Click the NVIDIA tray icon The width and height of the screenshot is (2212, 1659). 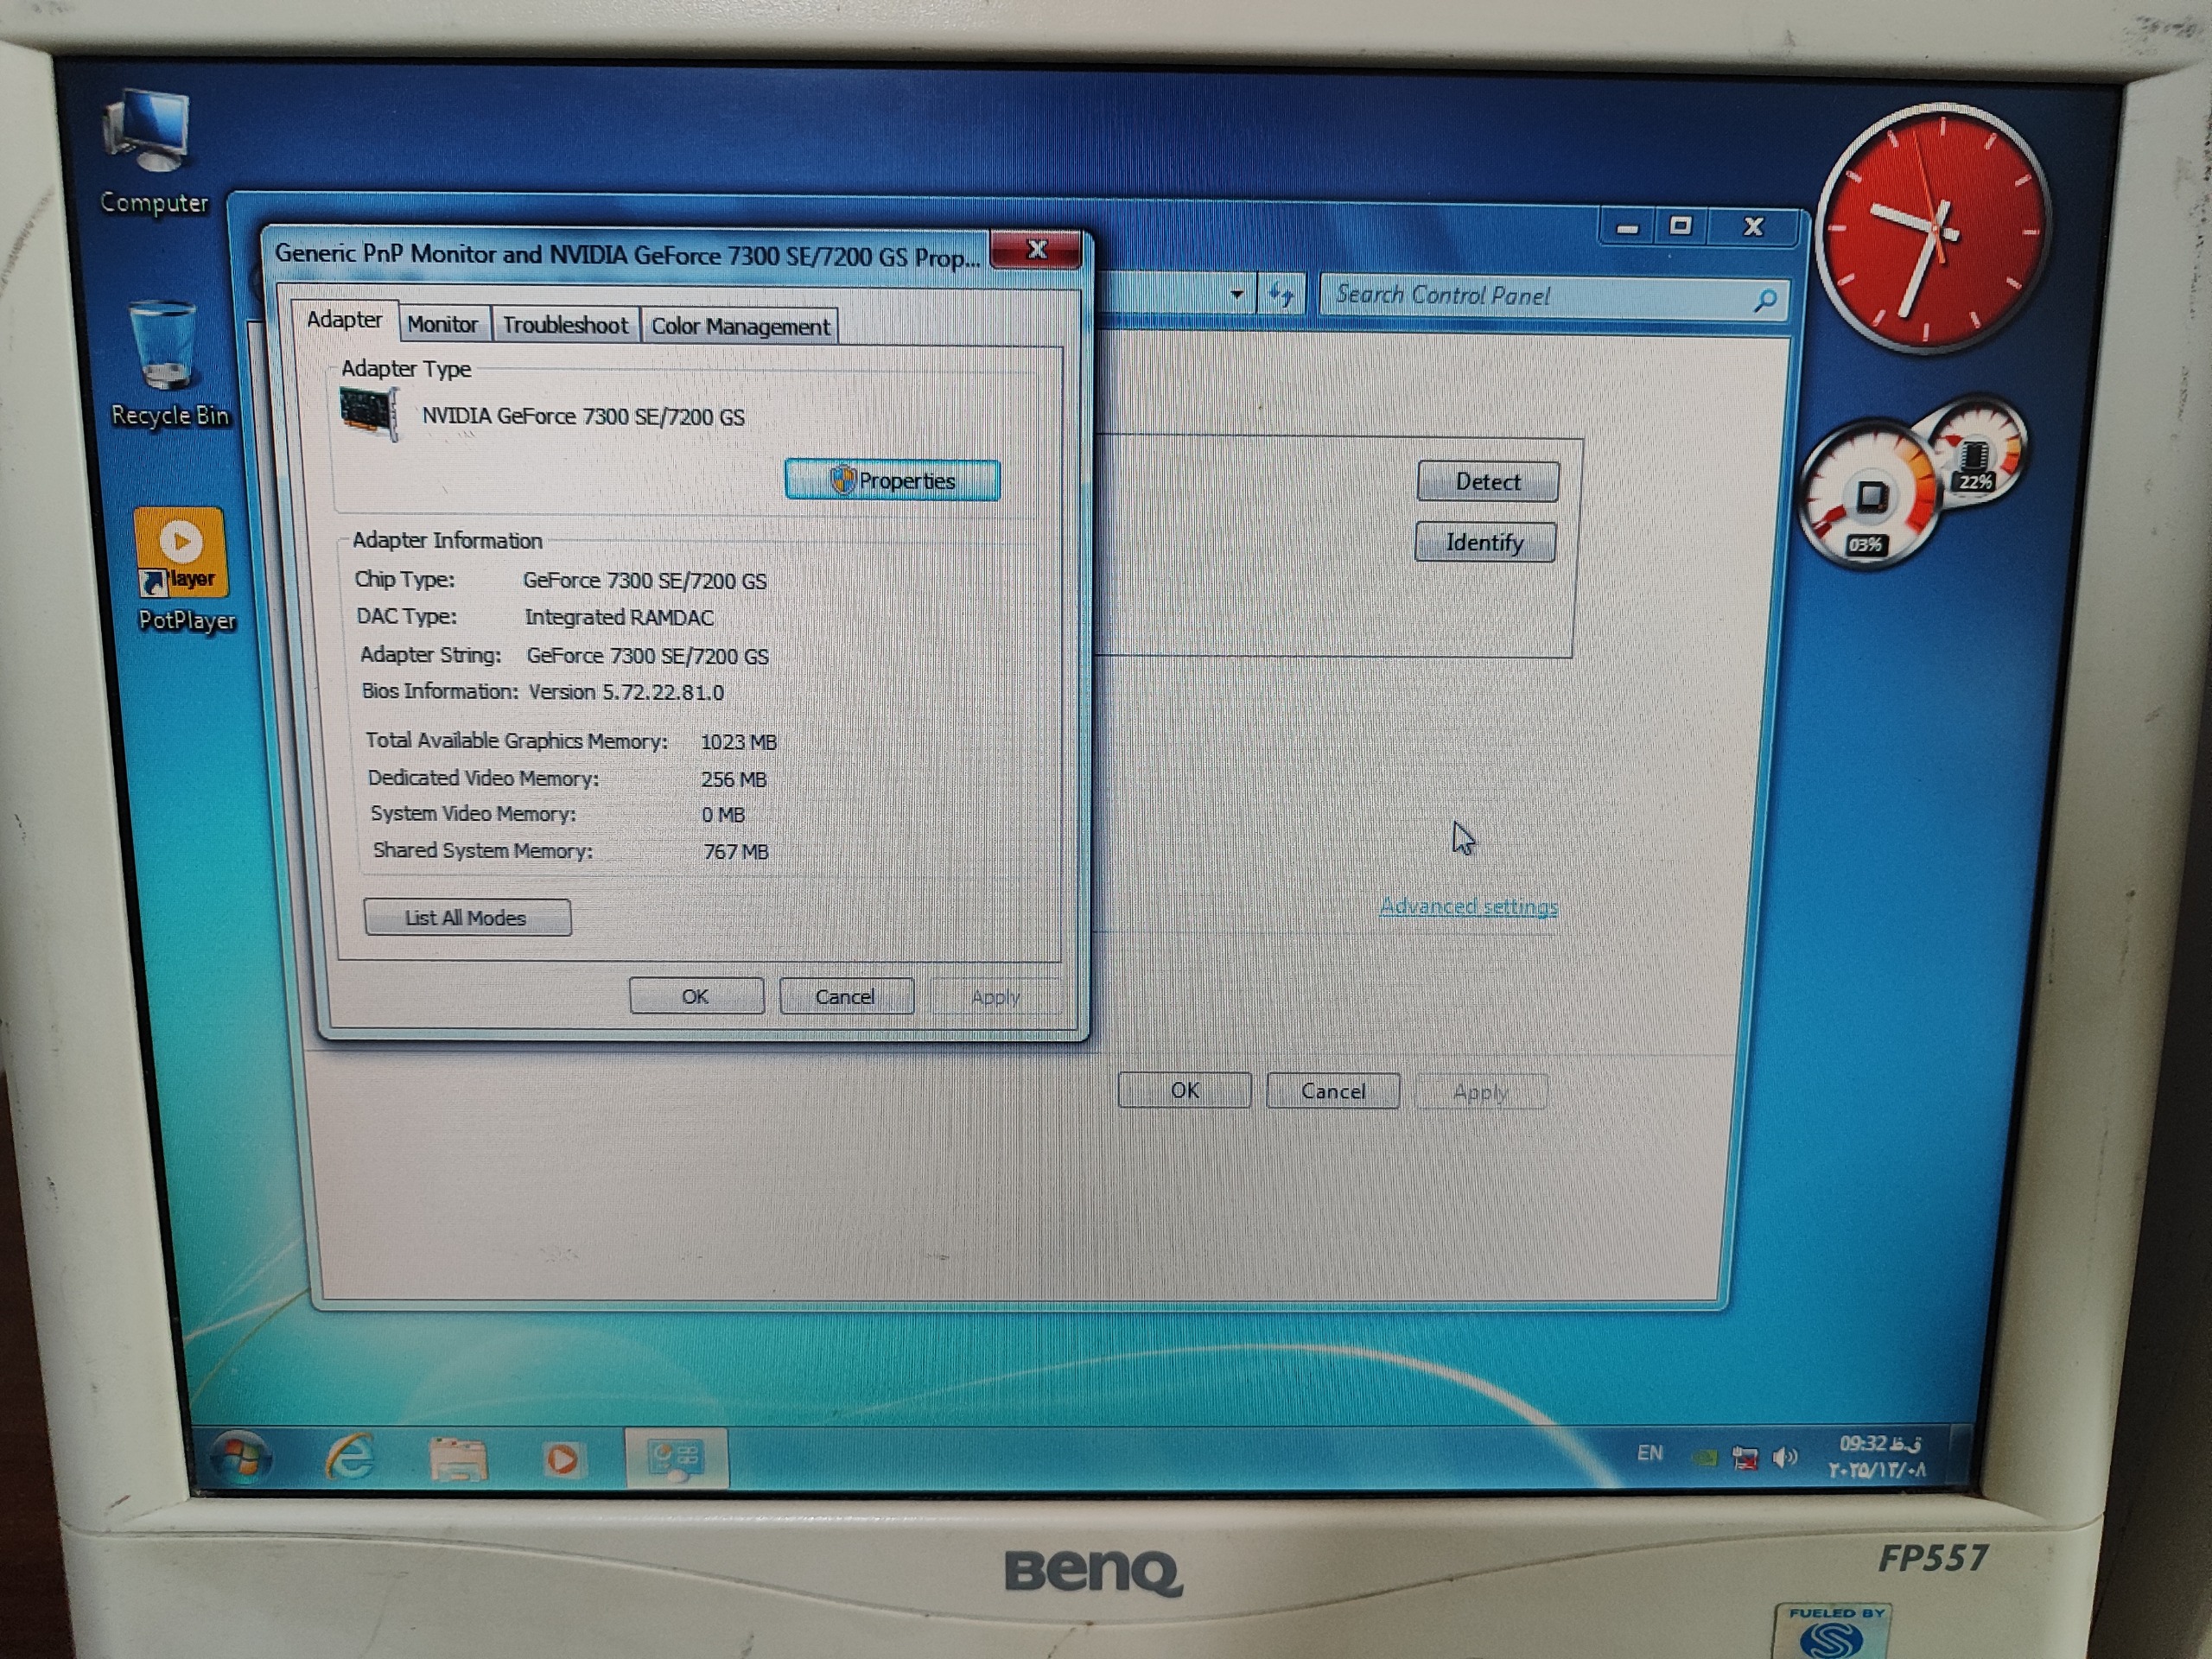click(1704, 1458)
